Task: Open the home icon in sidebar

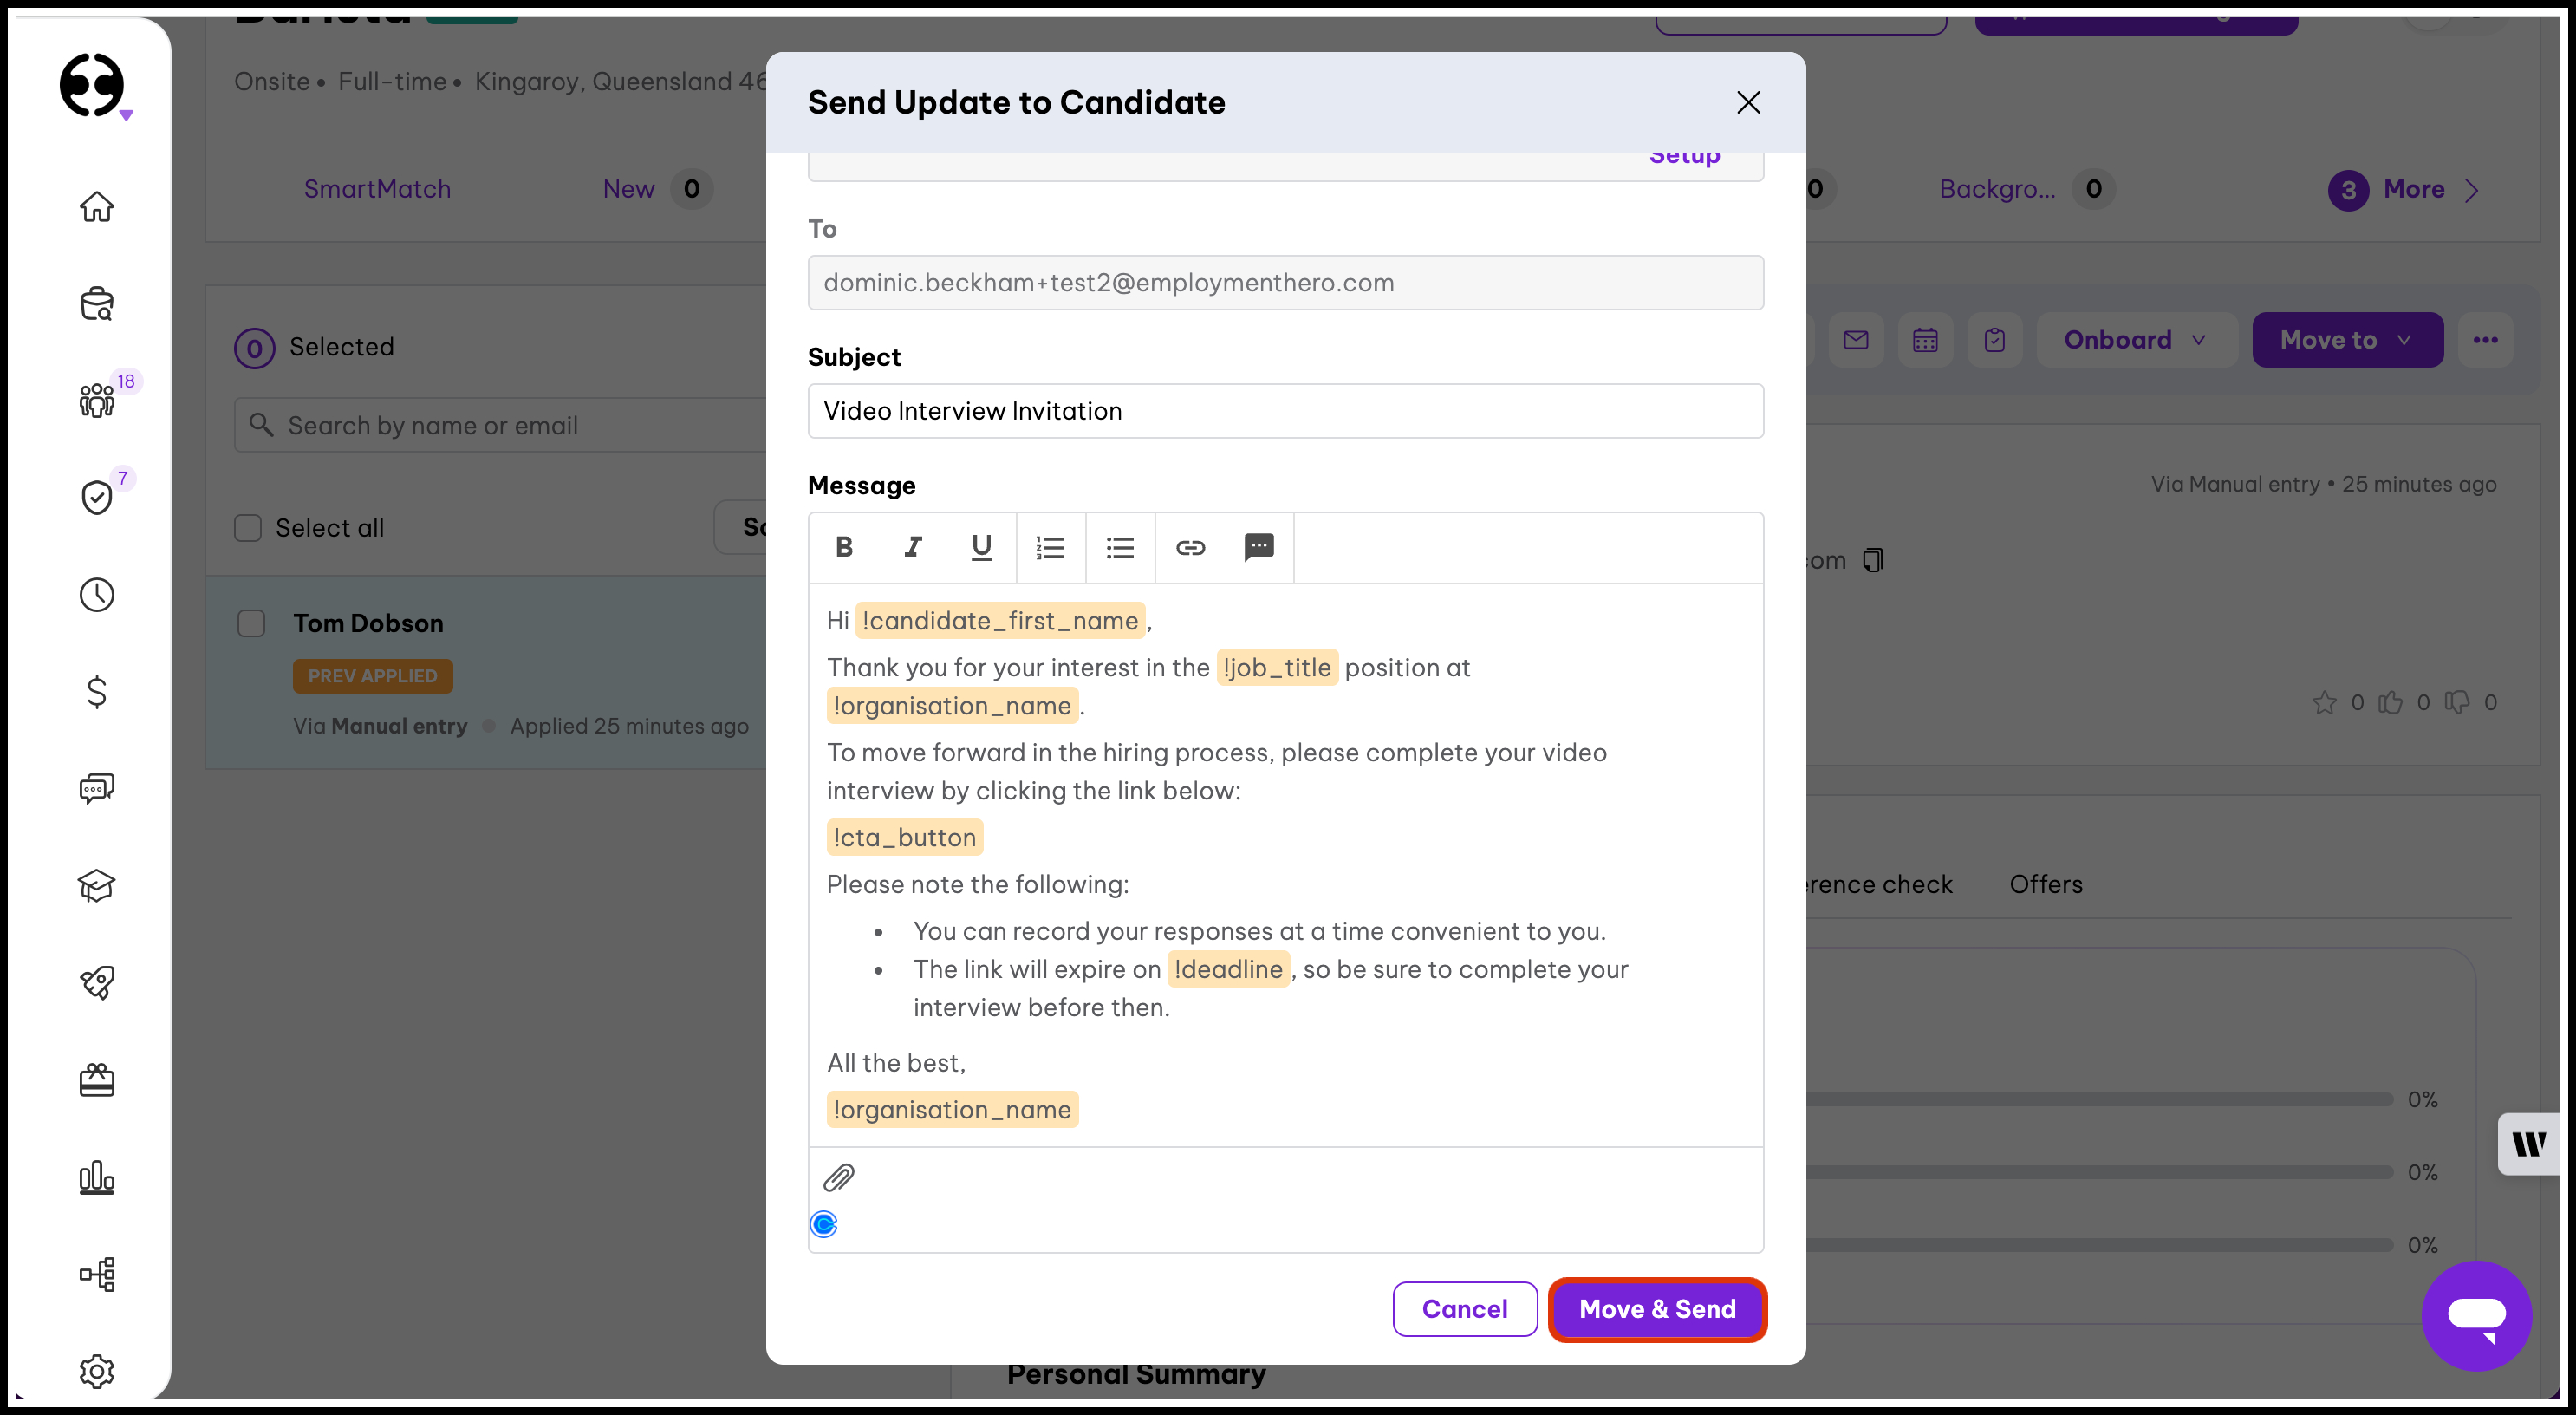Action: (x=97, y=207)
